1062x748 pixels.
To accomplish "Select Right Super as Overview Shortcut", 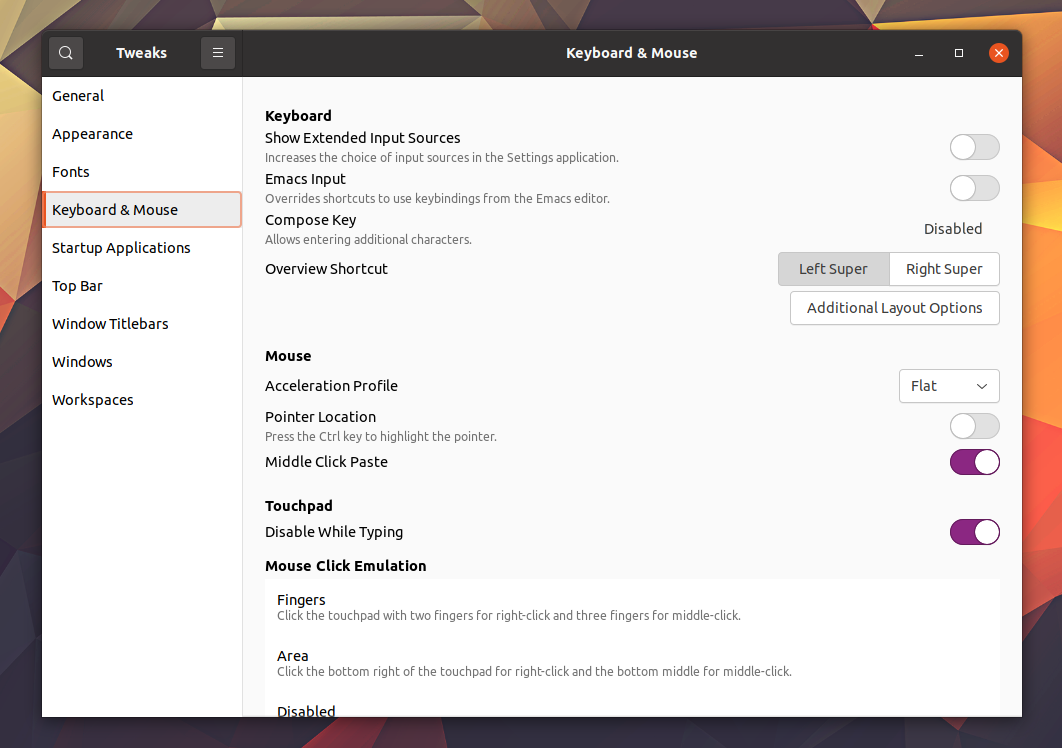I will coord(944,268).
